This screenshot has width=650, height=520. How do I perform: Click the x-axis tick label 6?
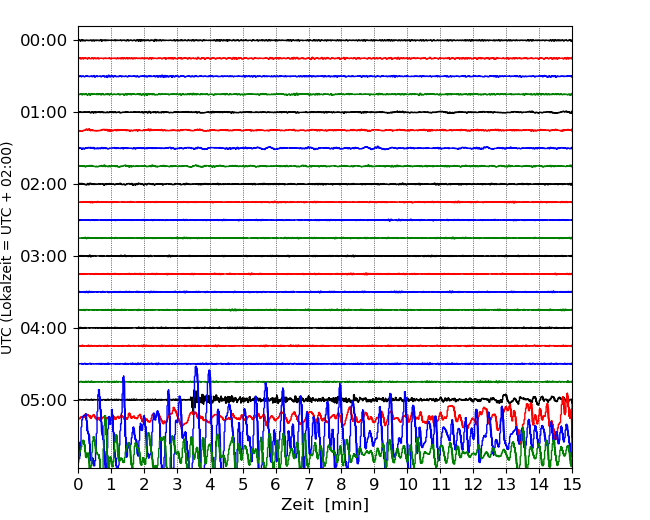(x=276, y=484)
